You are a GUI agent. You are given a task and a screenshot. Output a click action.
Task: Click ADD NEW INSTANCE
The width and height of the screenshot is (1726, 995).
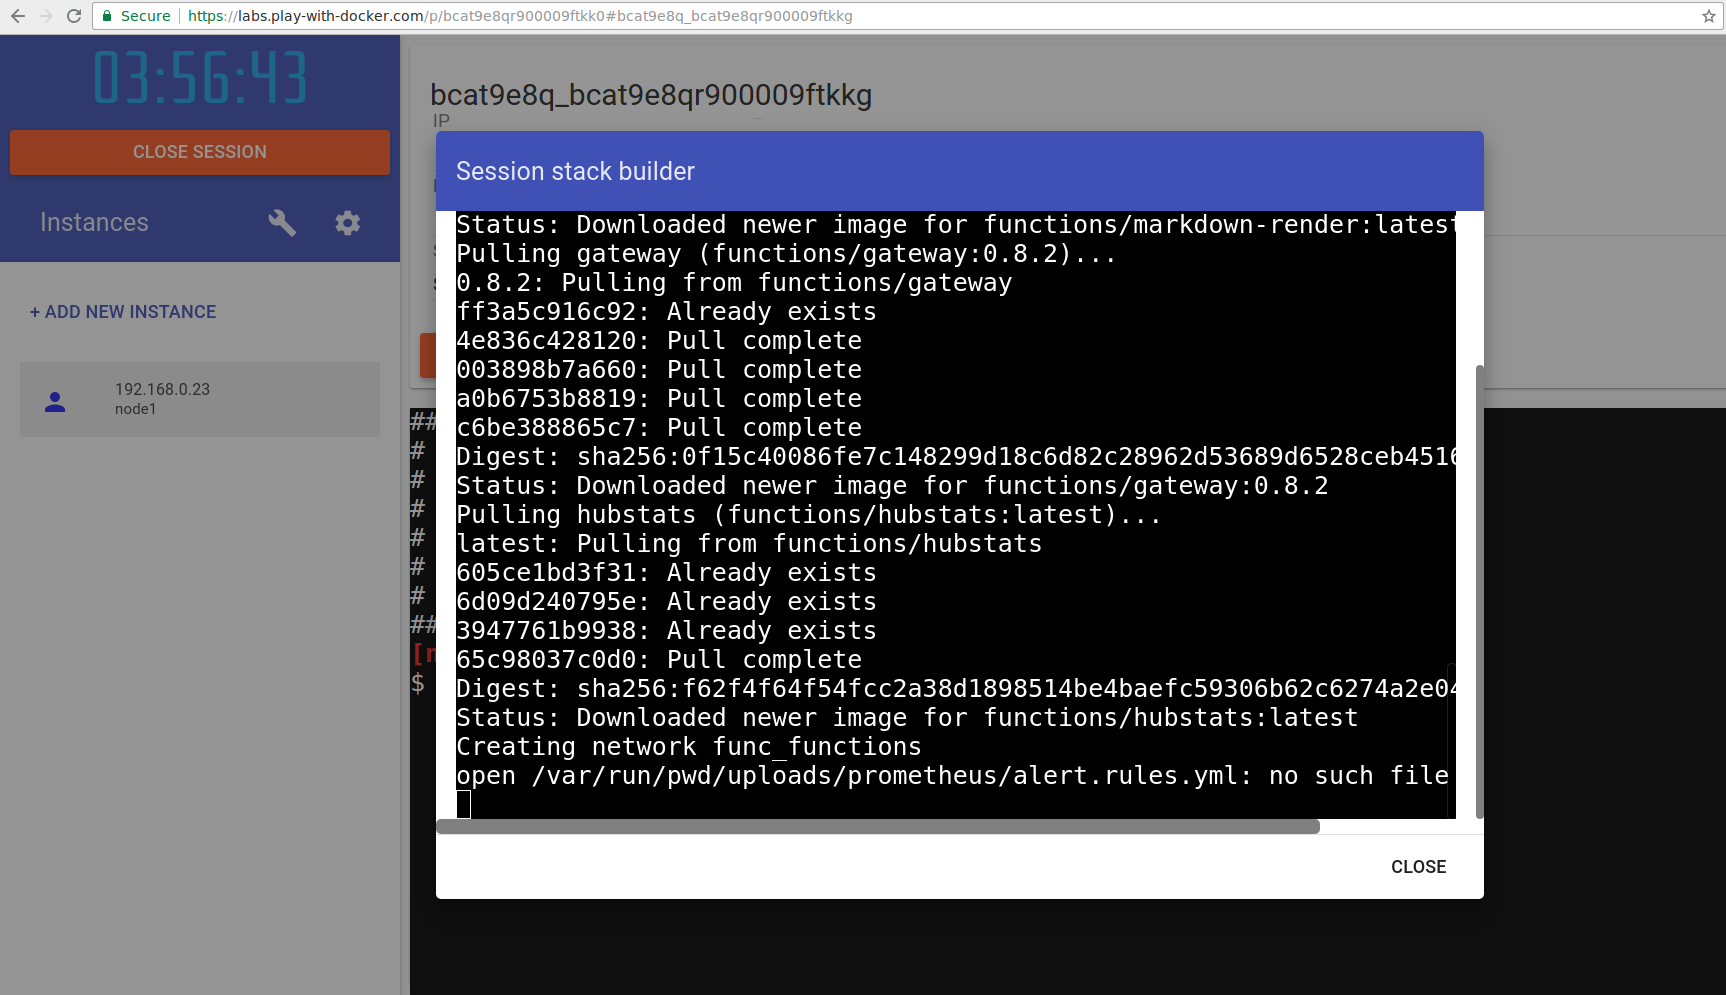point(123,311)
